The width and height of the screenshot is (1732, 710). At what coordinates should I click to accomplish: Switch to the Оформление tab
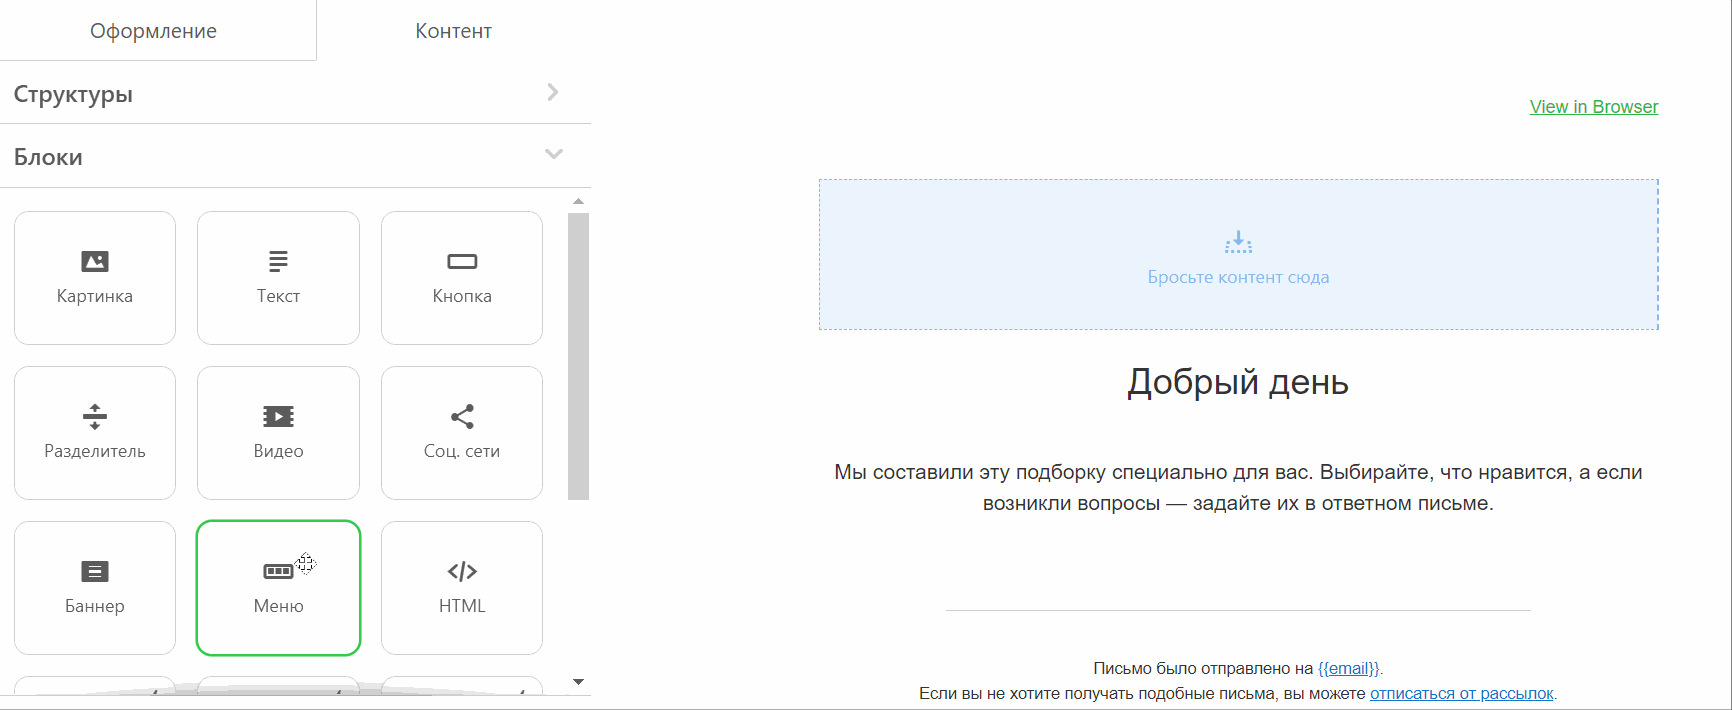pyautogui.click(x=154, y=31)
